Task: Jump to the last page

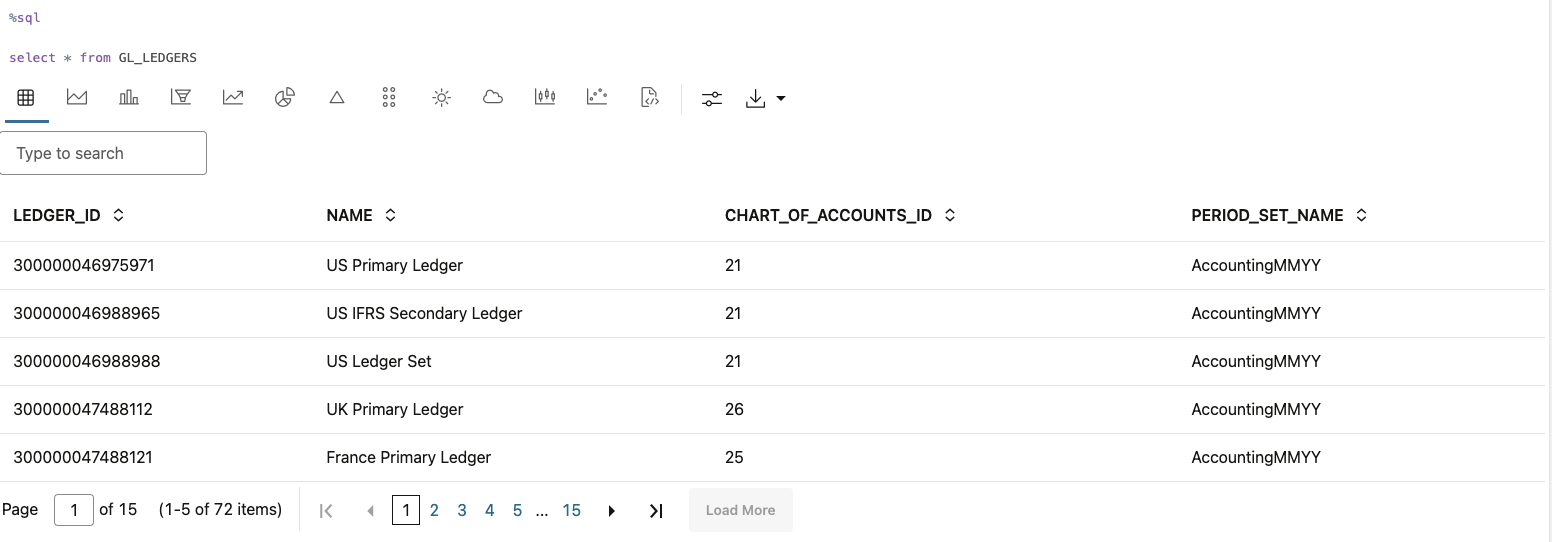Action: (x=656, y=511)
